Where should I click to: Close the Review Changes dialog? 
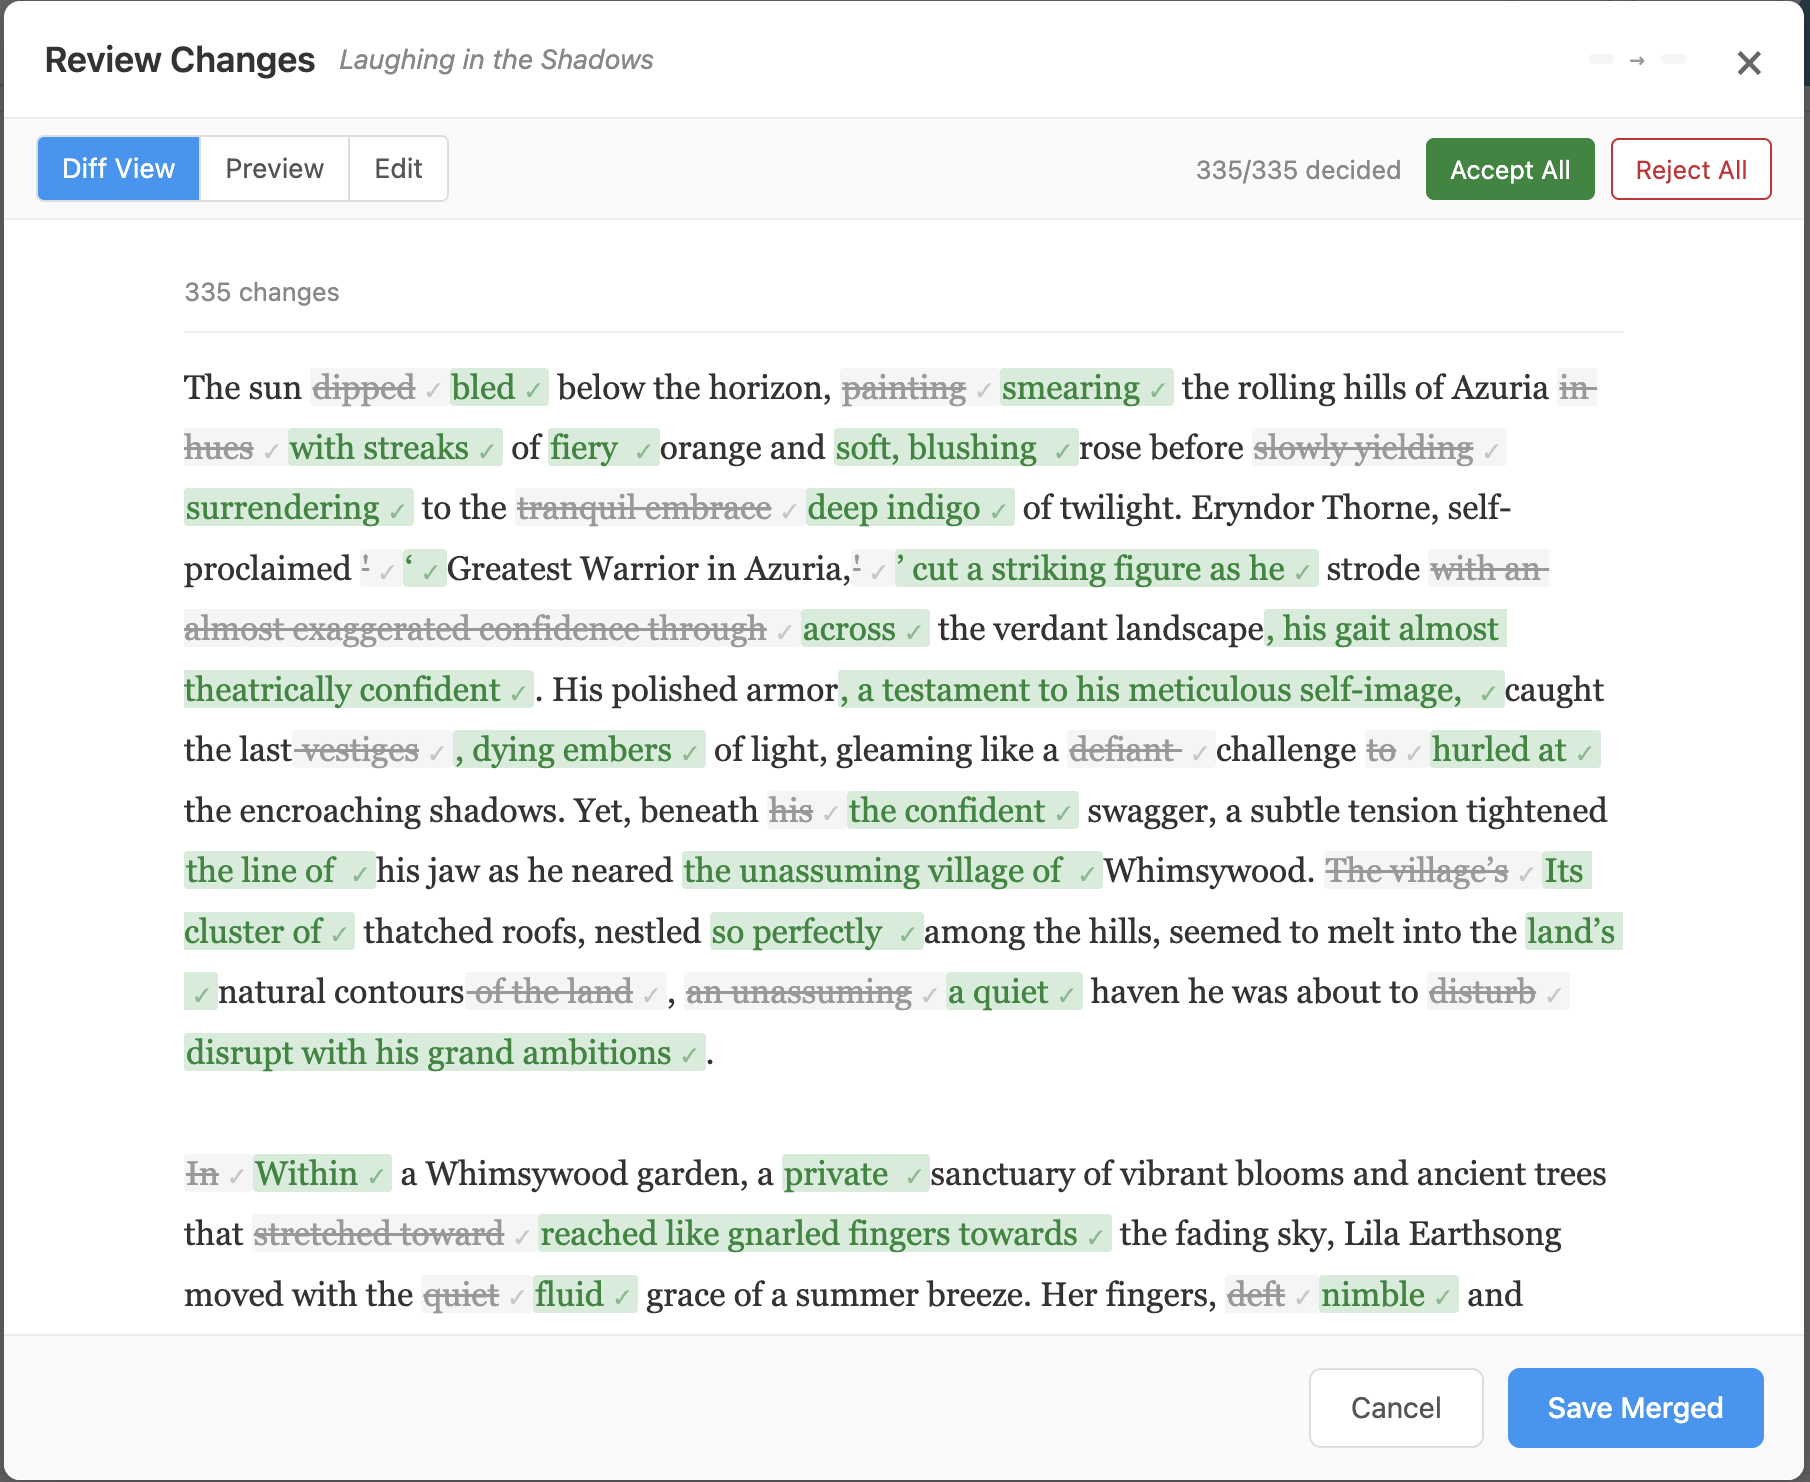click(1748, 63)
